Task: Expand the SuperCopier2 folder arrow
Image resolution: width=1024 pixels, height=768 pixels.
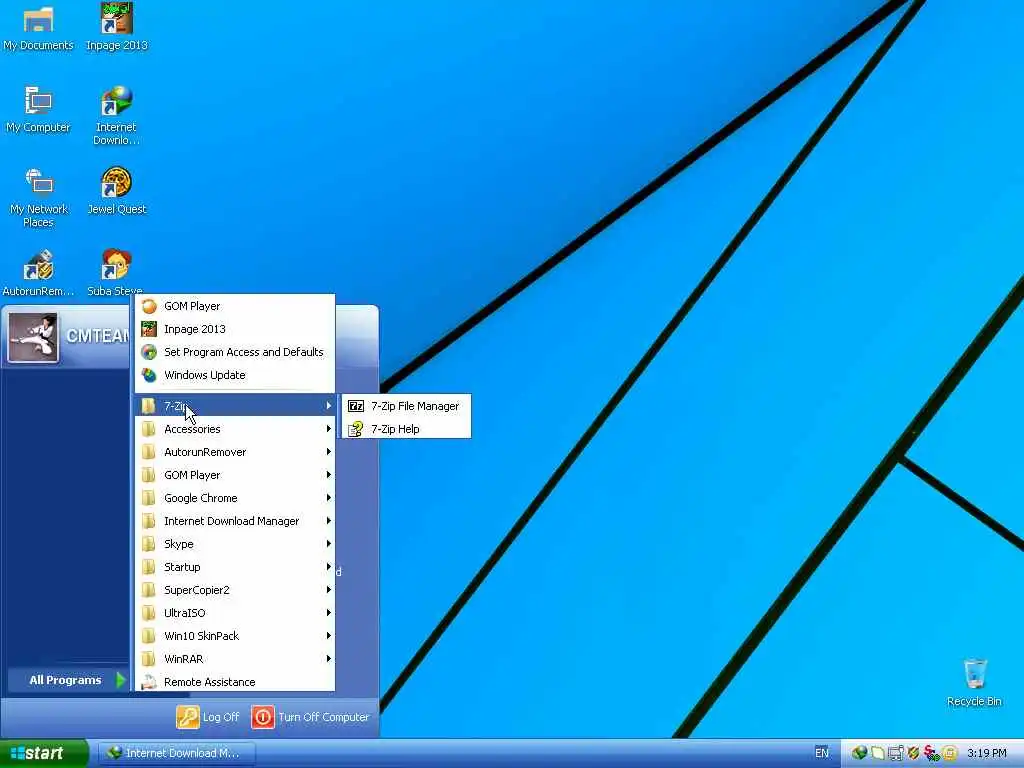Action: (x=328, y=590)
